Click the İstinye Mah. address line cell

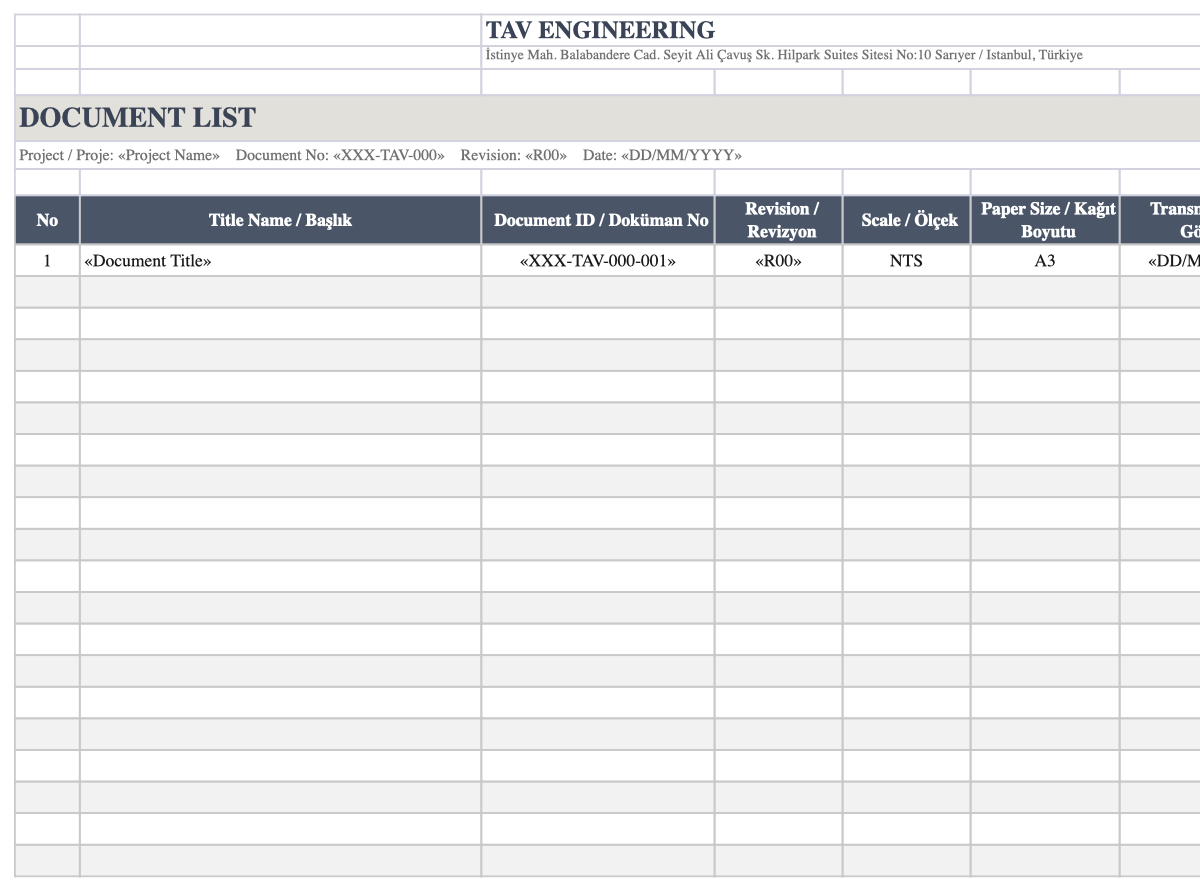[x=840, y=56]
